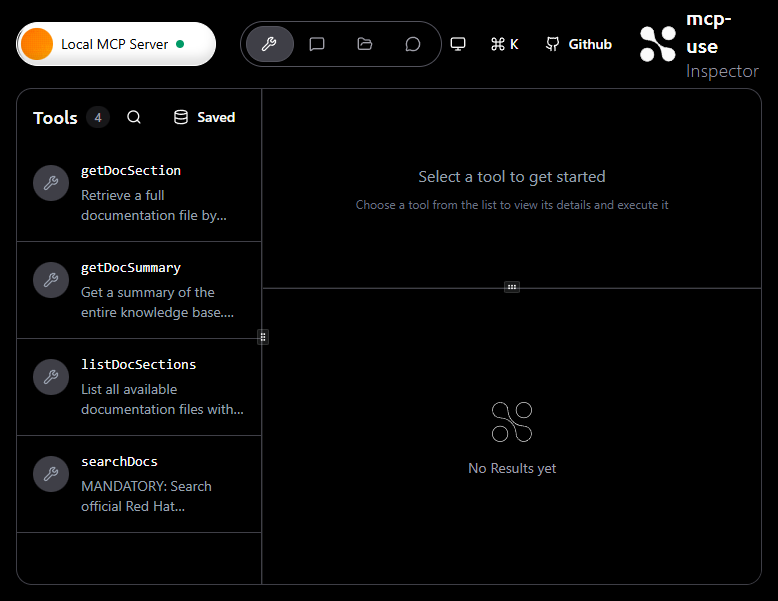The width and height of the screenshot is (778, 601).
Task: Click the wrench icon beside getDocSummary
Action: [51, 280]
